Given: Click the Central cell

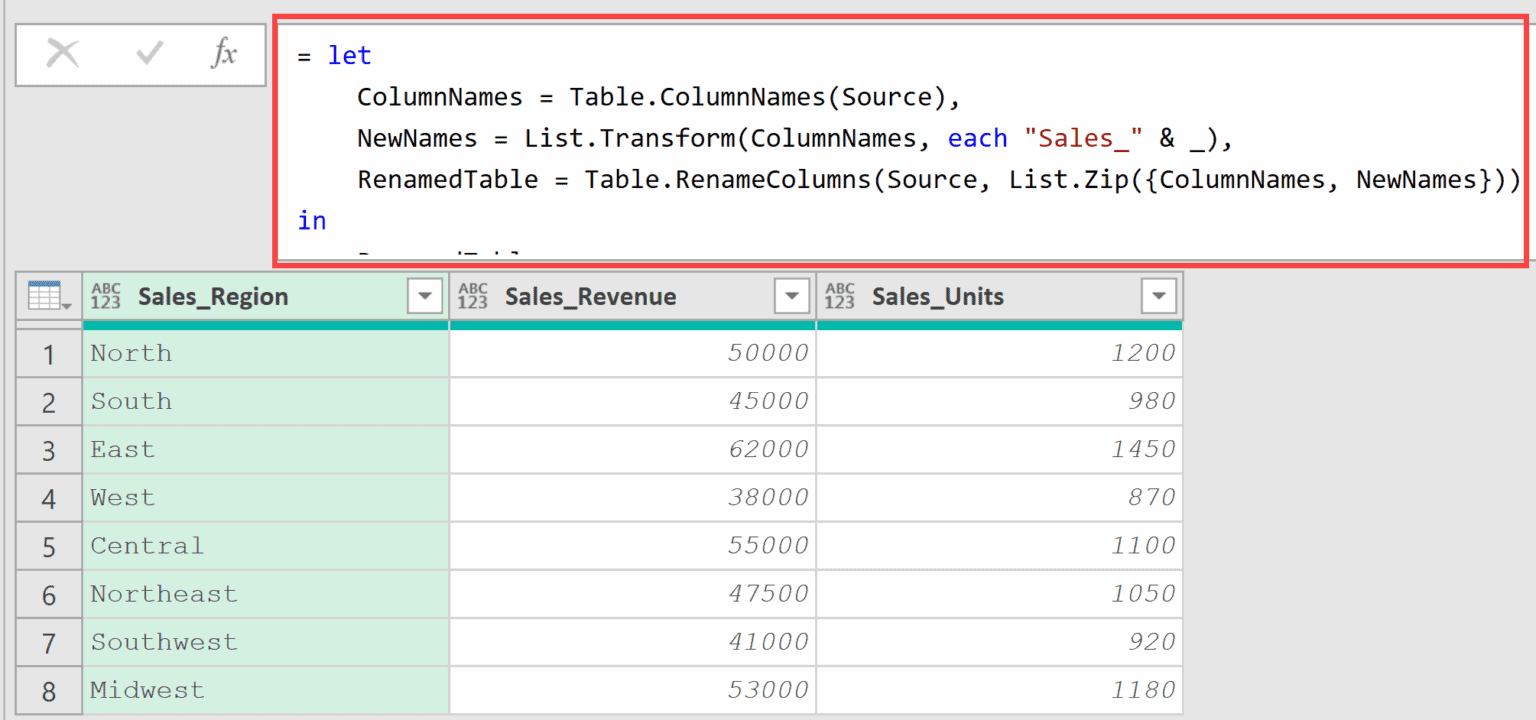Looking at the screenshot, I should [266, 546].
